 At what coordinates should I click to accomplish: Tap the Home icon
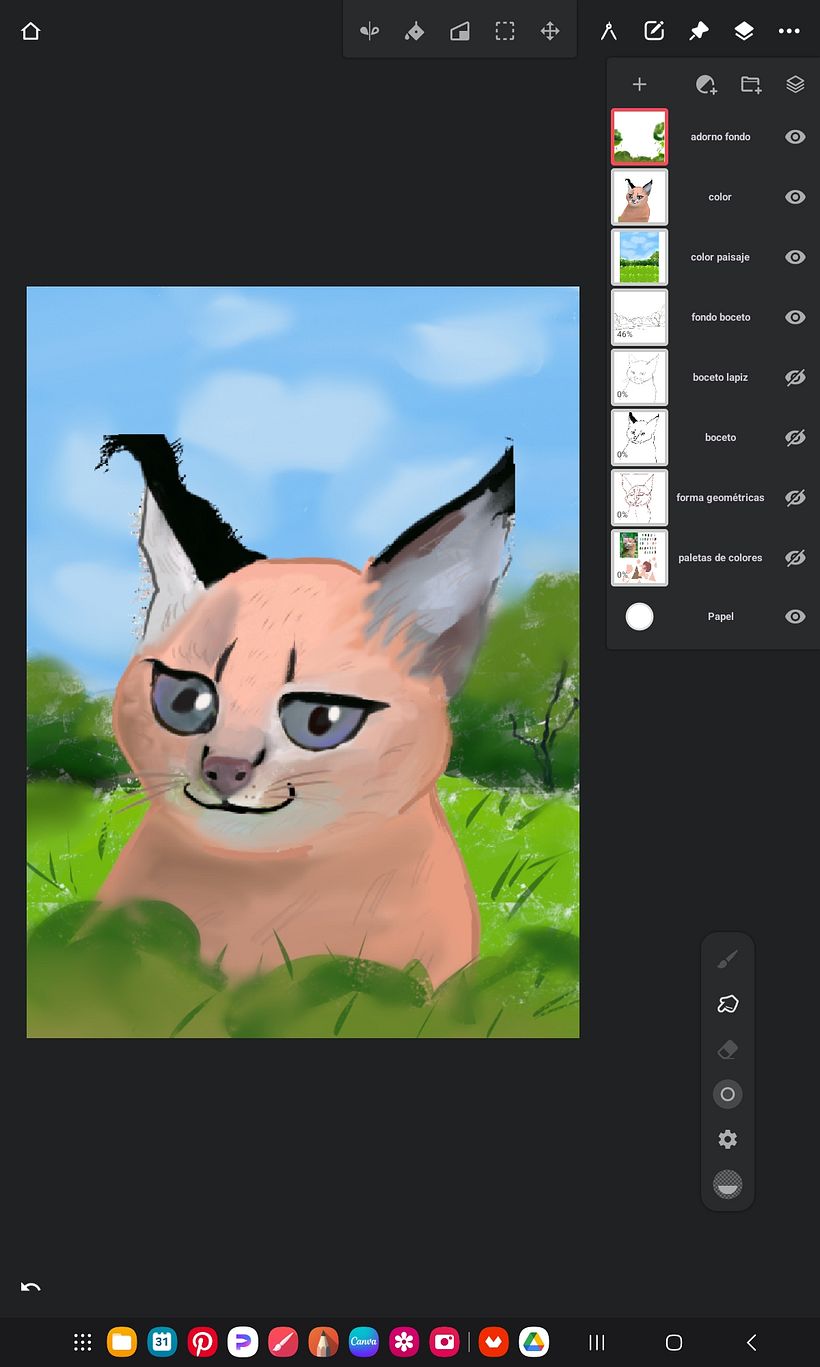click(x=30, y=31)
